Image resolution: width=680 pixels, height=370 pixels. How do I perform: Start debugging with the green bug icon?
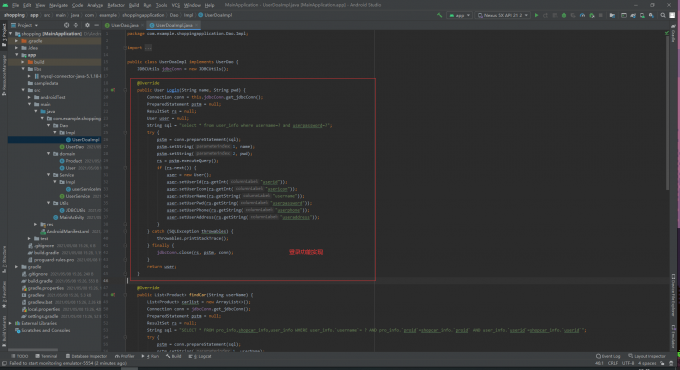click(564, 15)
